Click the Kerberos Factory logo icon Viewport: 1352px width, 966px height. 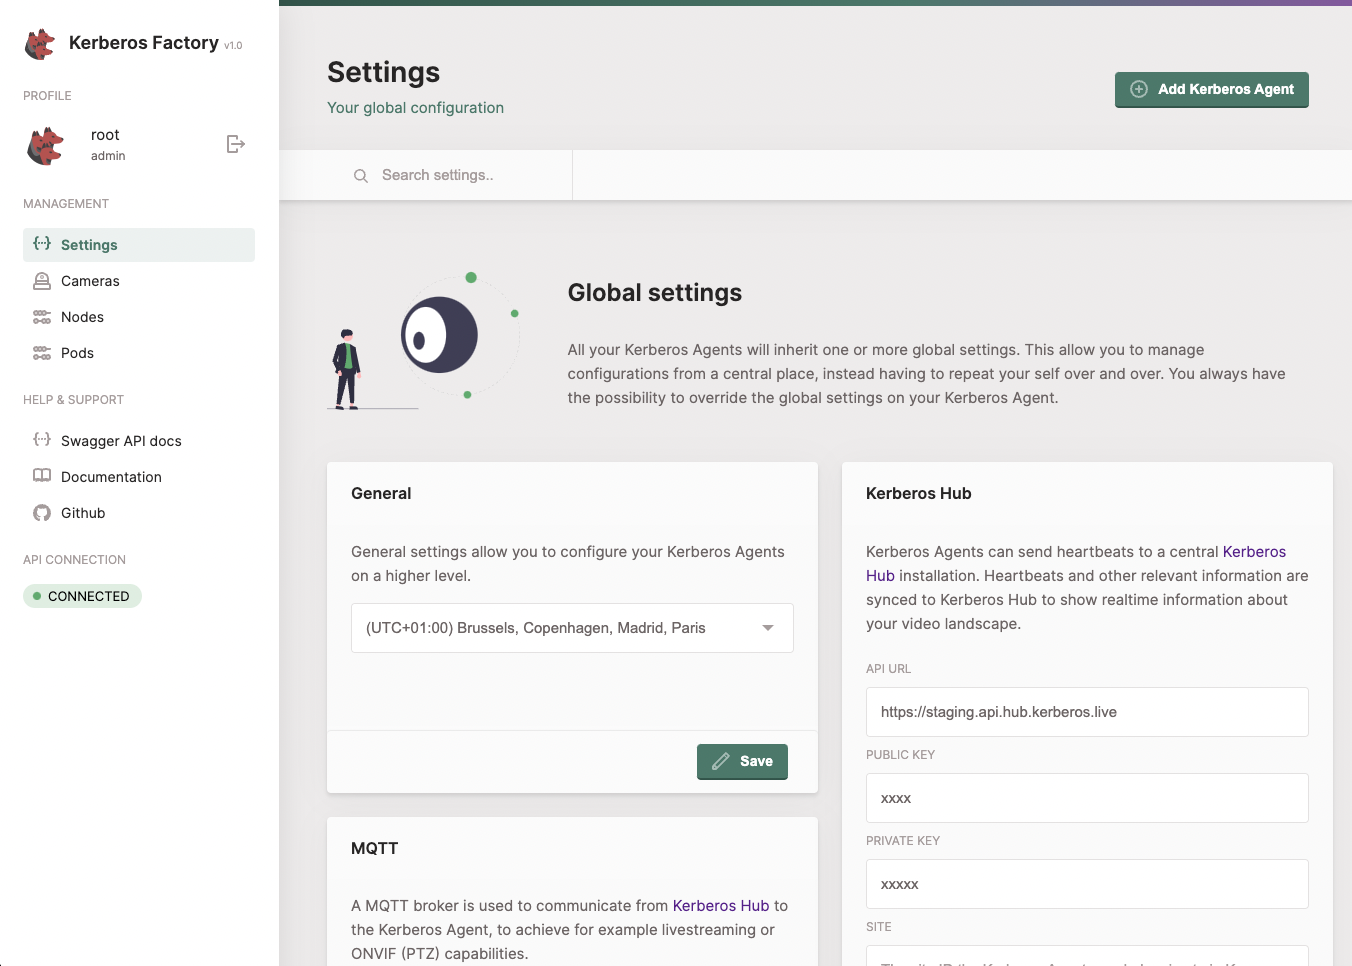coord(40,44)
